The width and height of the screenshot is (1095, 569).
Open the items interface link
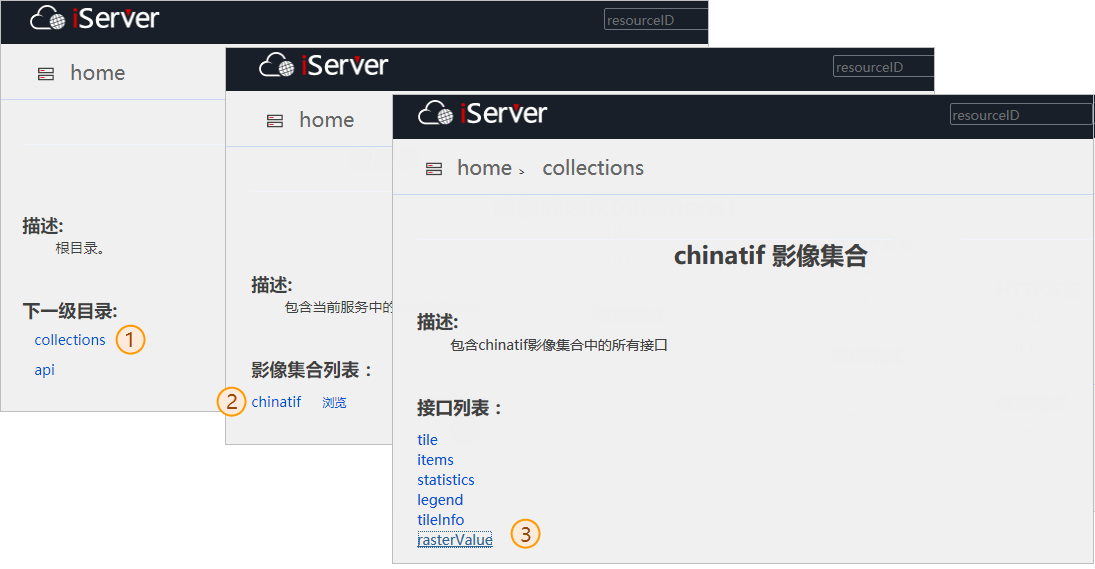point(436,460)
